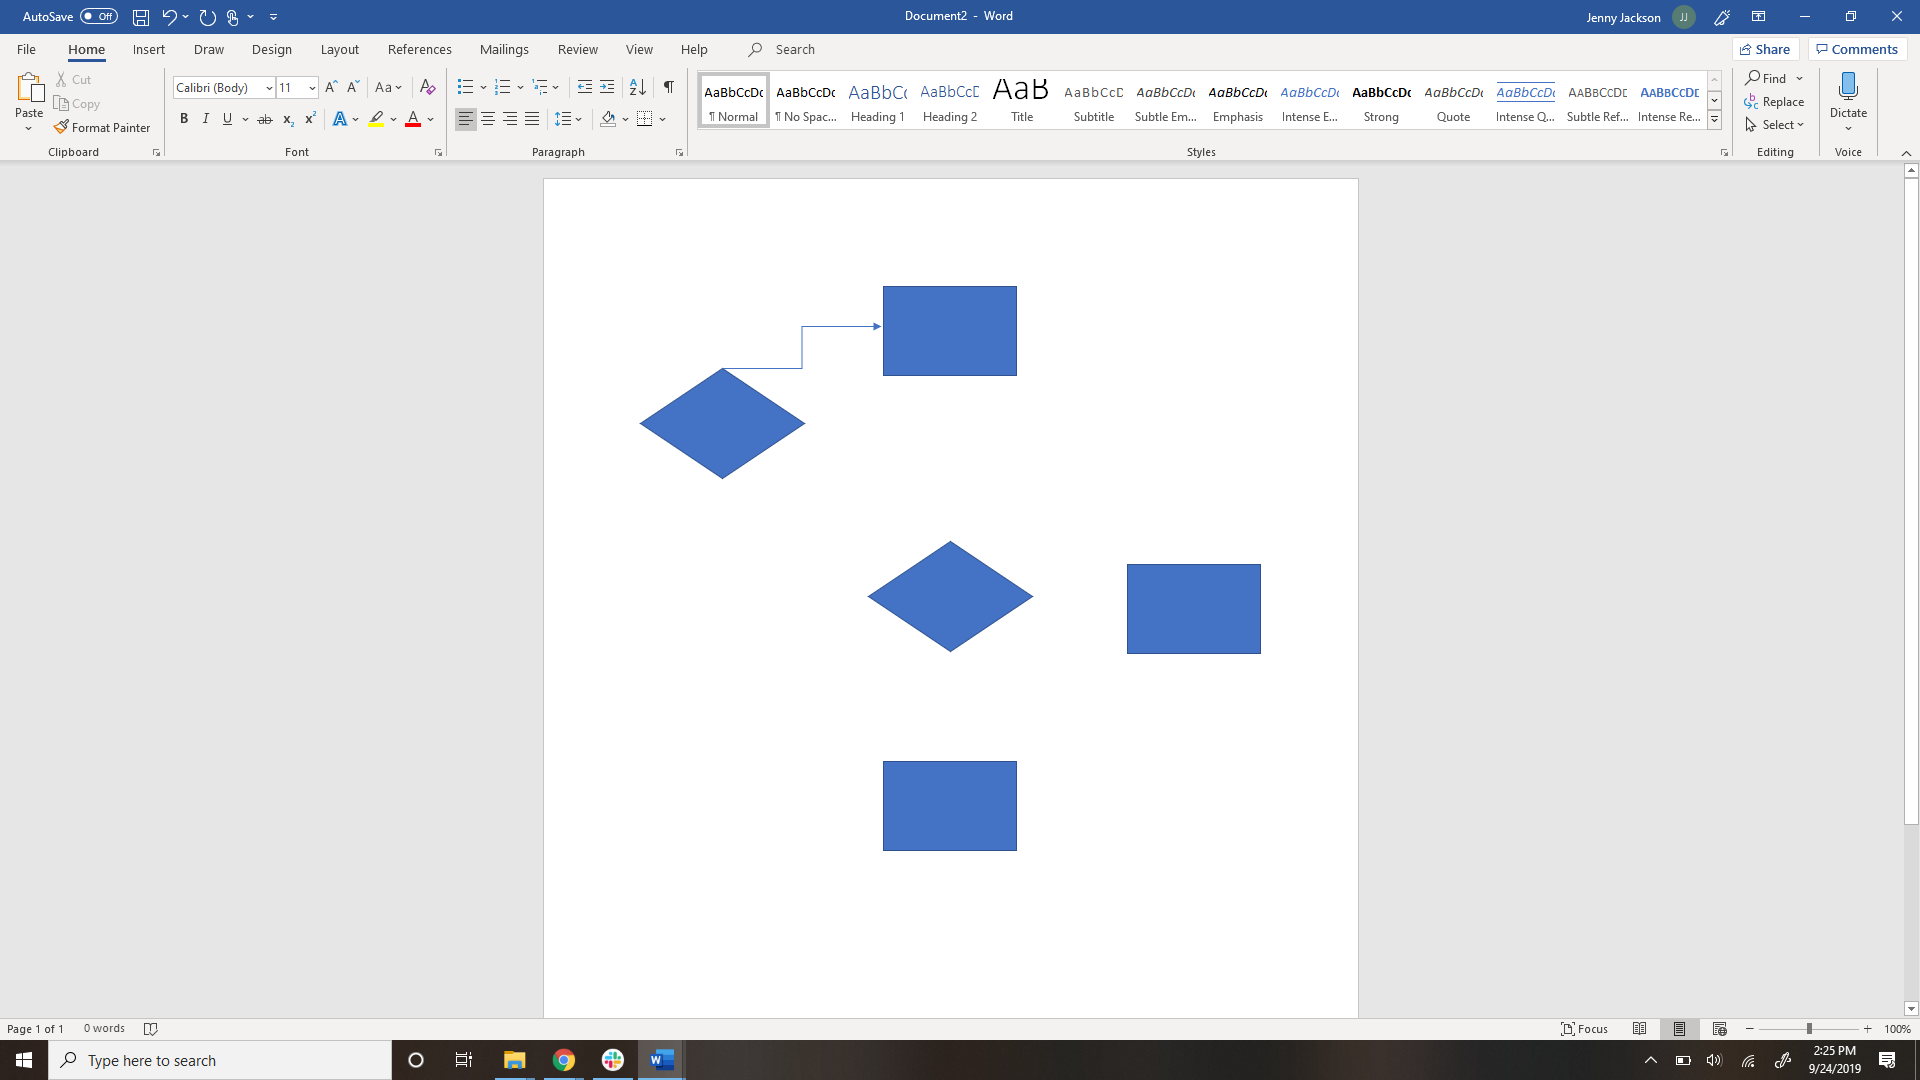The height and width of the screenshot is (1080, 1920).
Task: Click the Bold formatting icon
Action: click(x=185, y=119)
